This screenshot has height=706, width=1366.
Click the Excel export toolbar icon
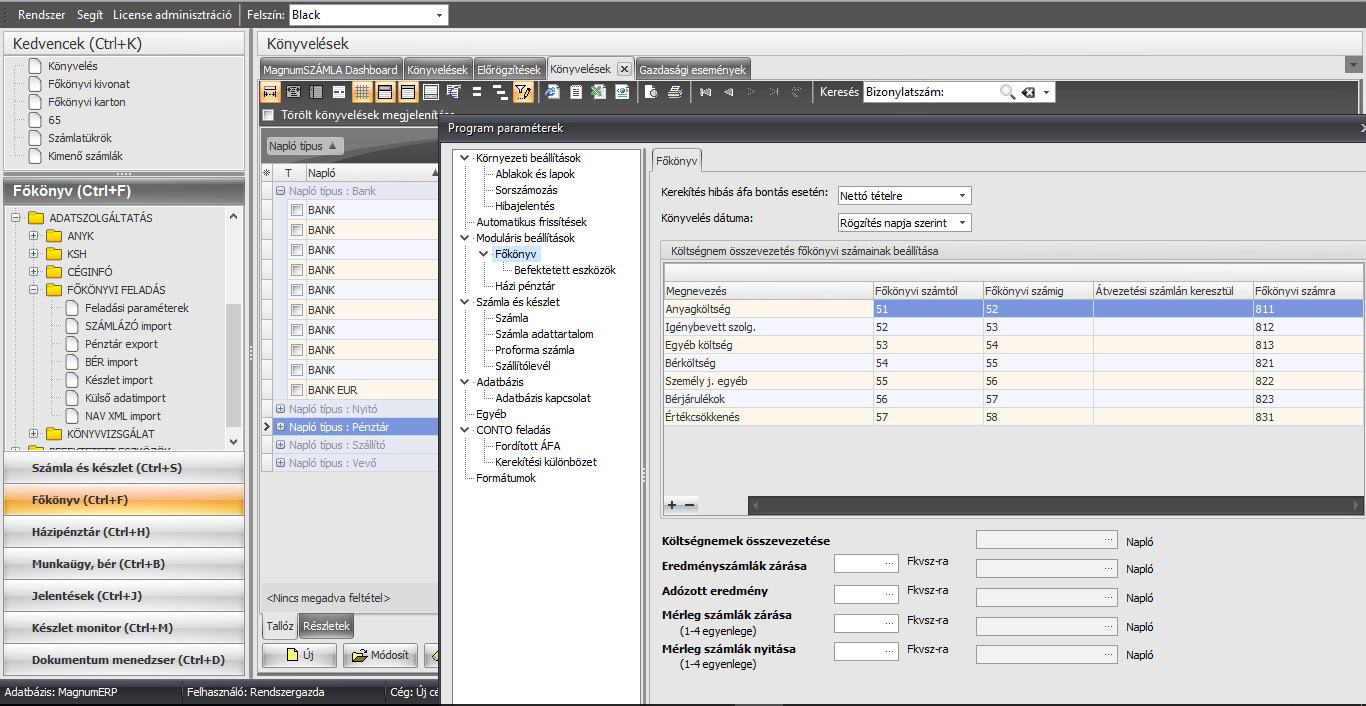coord(598,92)
